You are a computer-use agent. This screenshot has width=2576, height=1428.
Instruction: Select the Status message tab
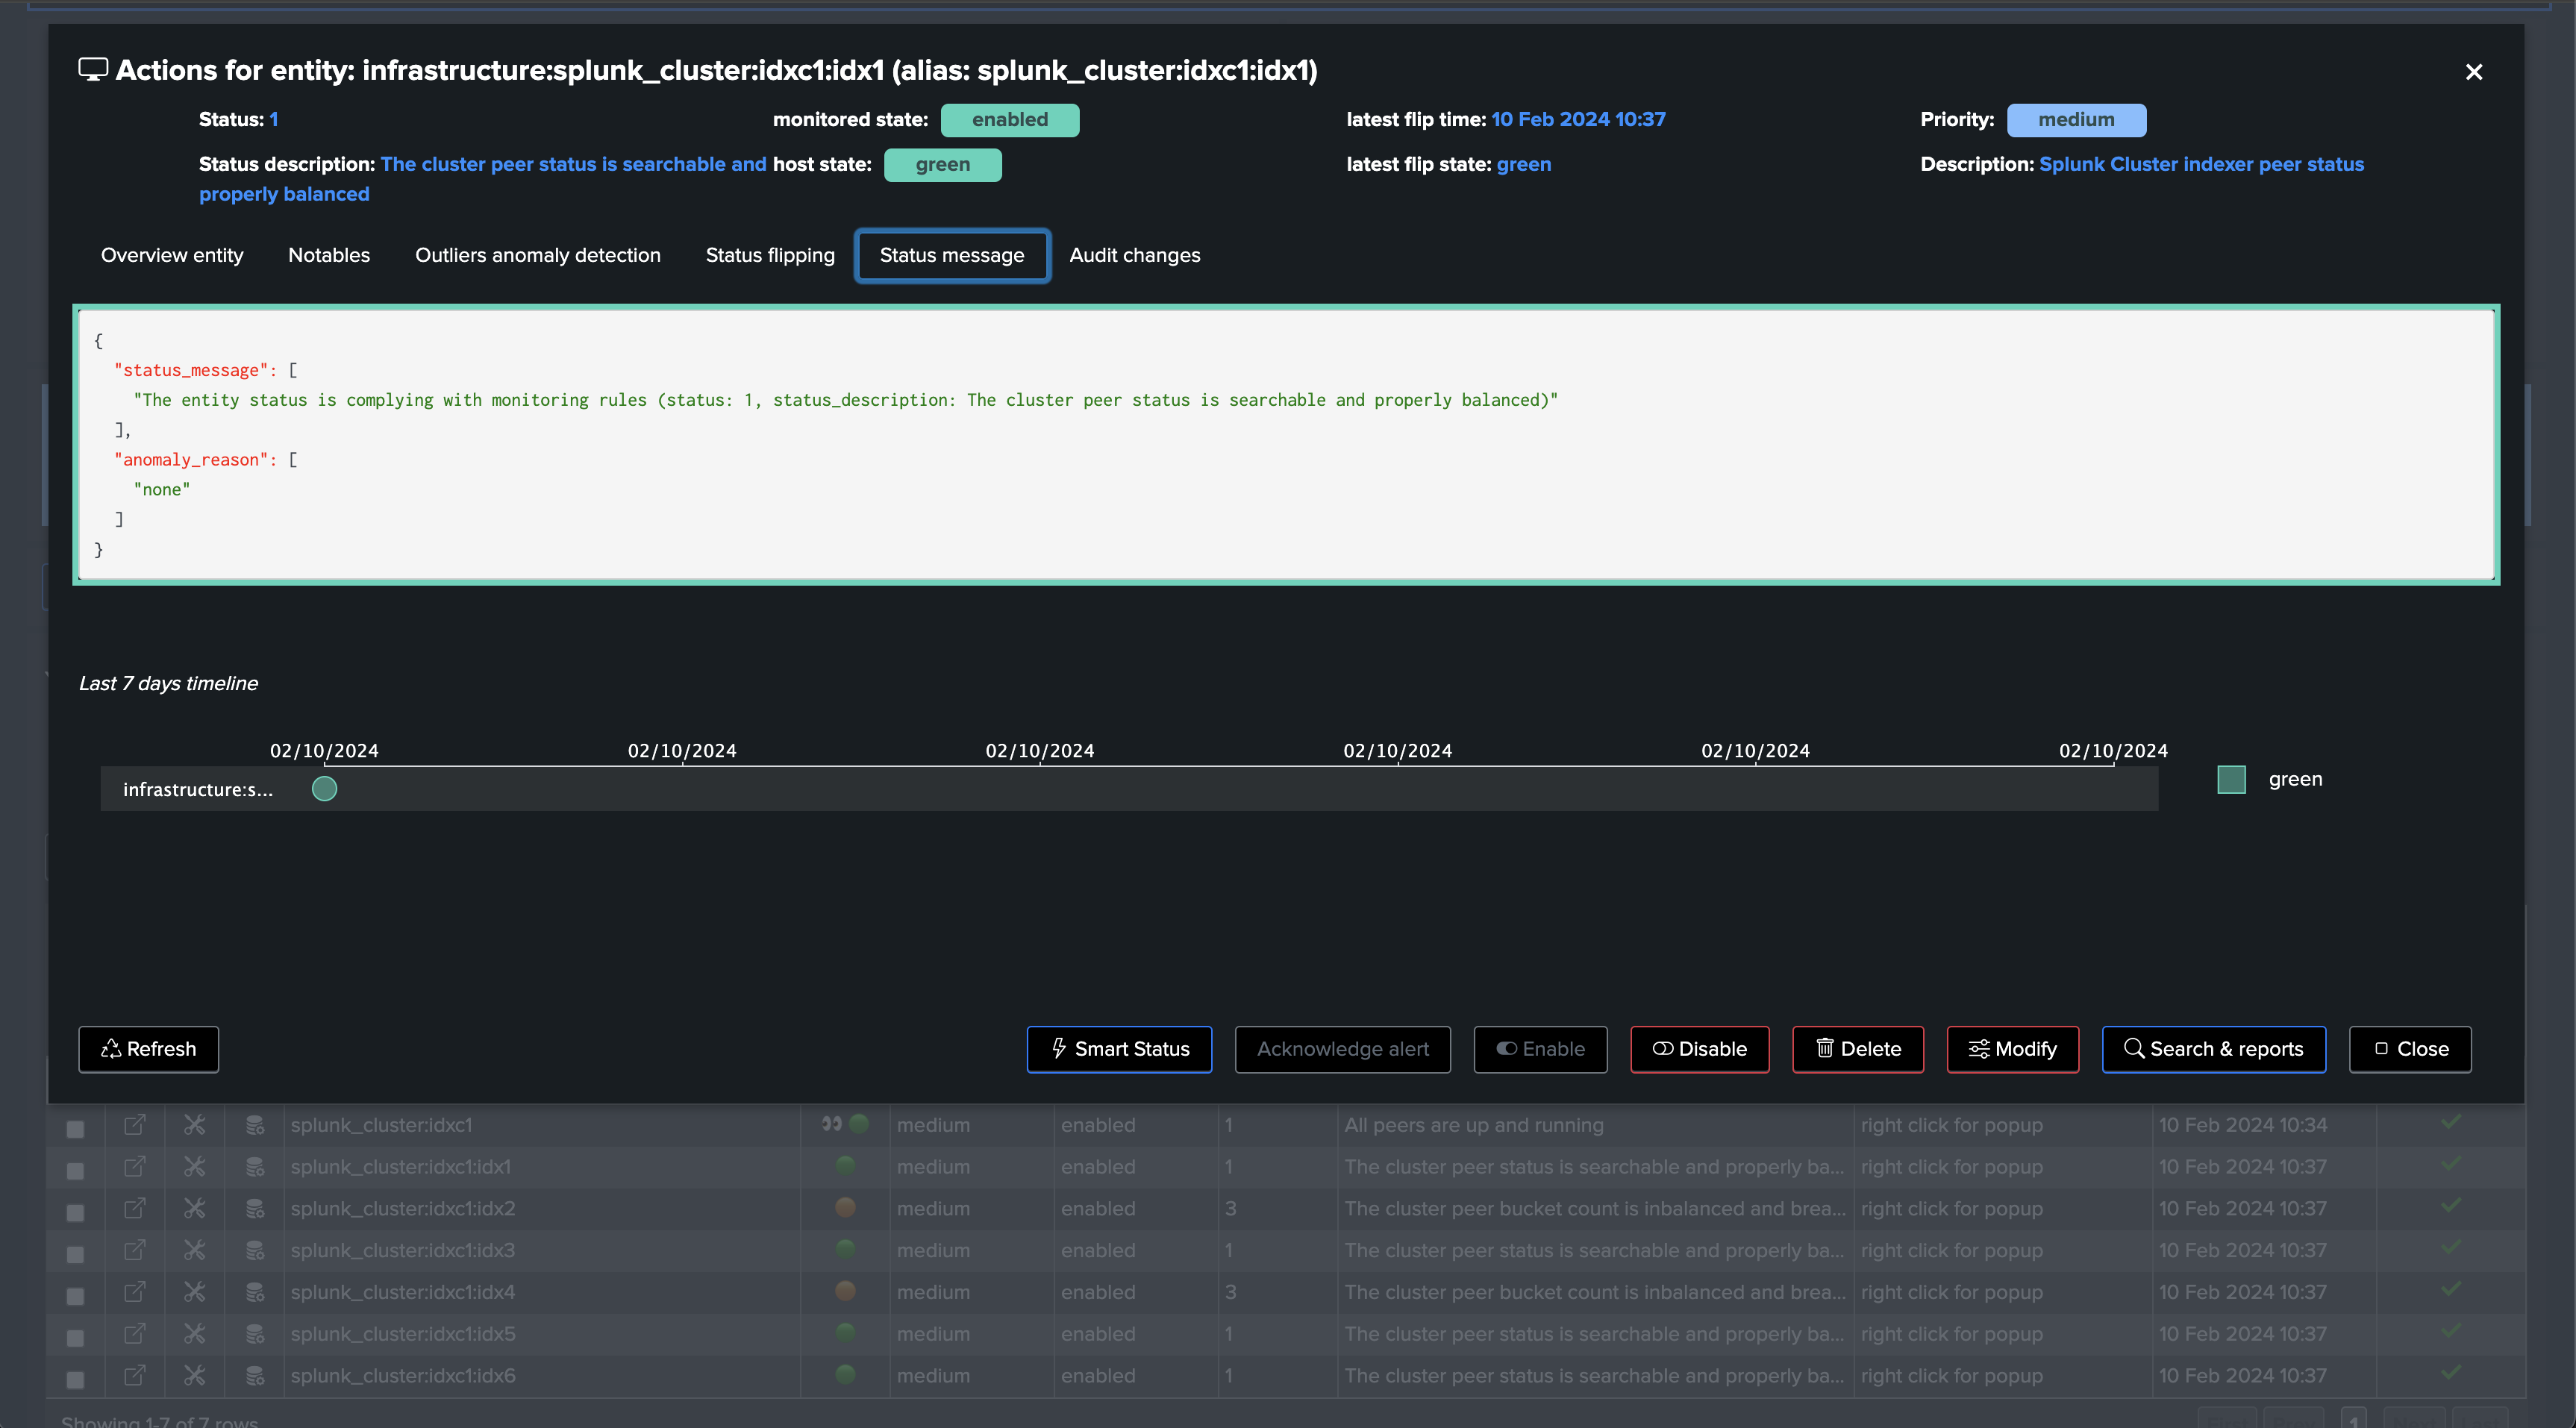pos(952,255)
